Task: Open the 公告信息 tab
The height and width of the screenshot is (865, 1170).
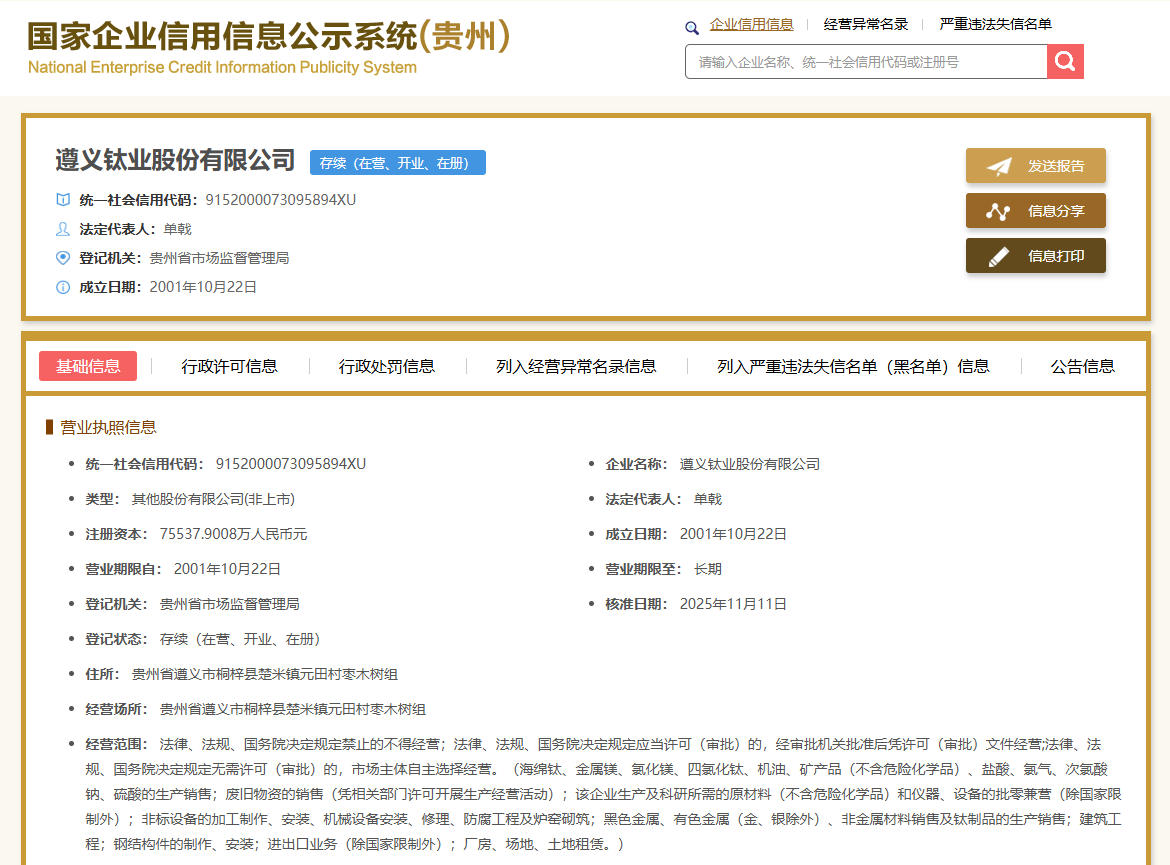Action: 1083,366
